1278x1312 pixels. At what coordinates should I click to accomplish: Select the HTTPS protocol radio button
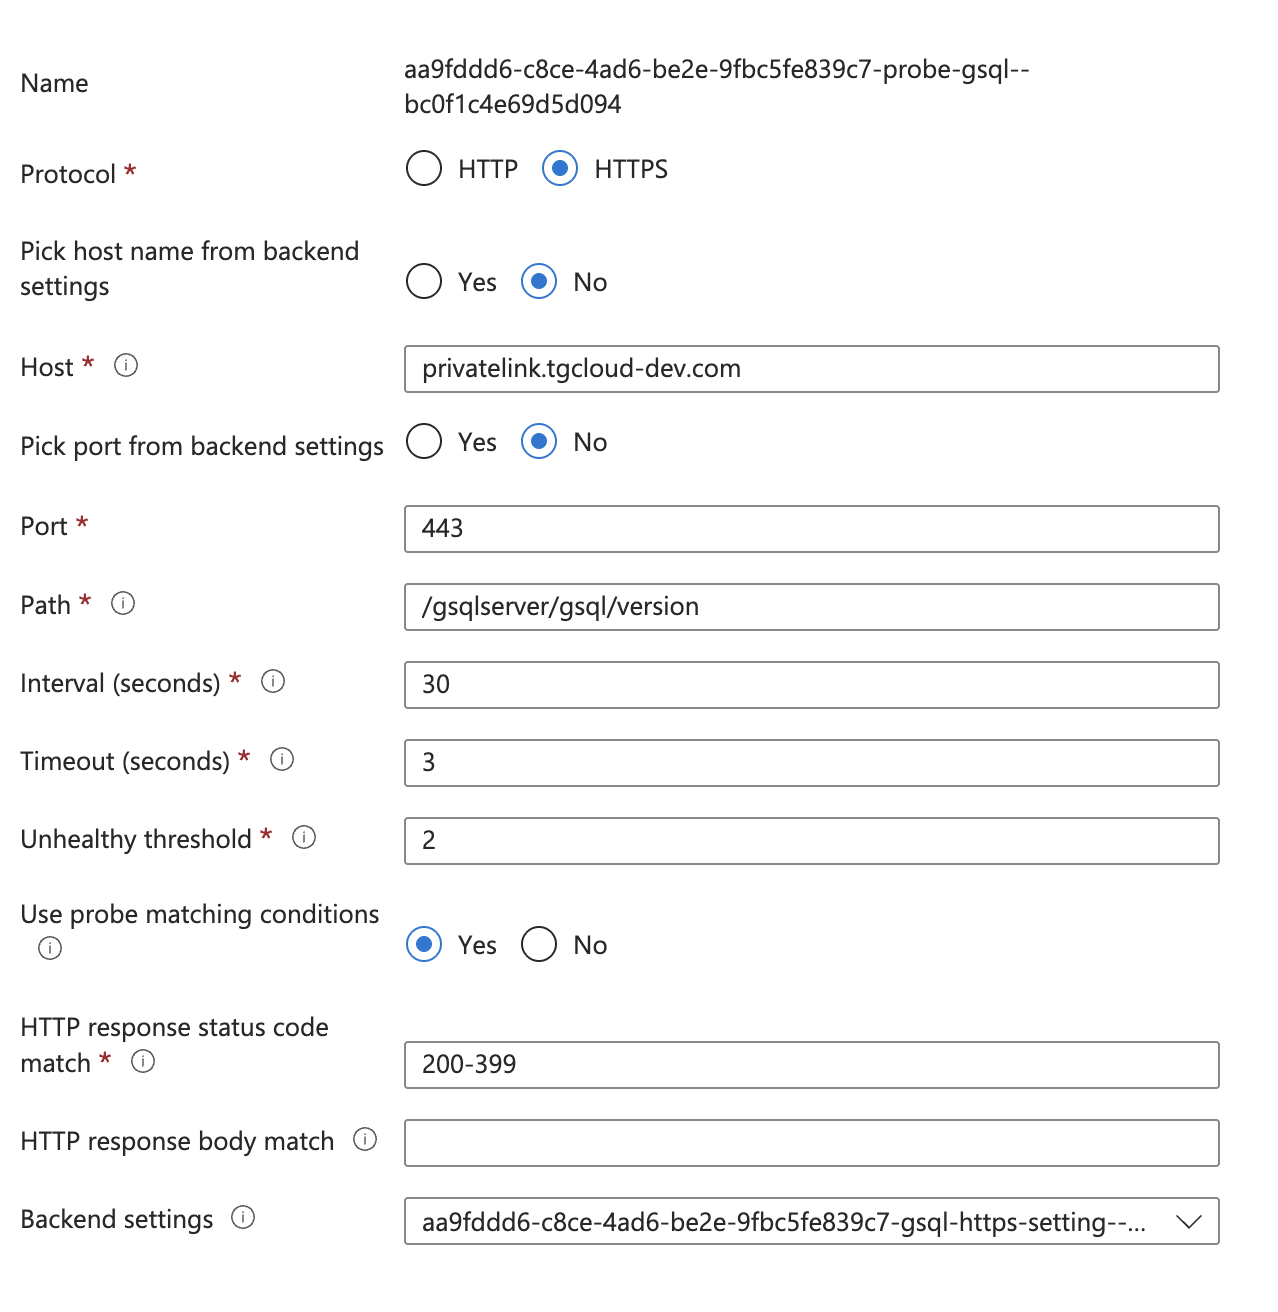click(560, 169)
